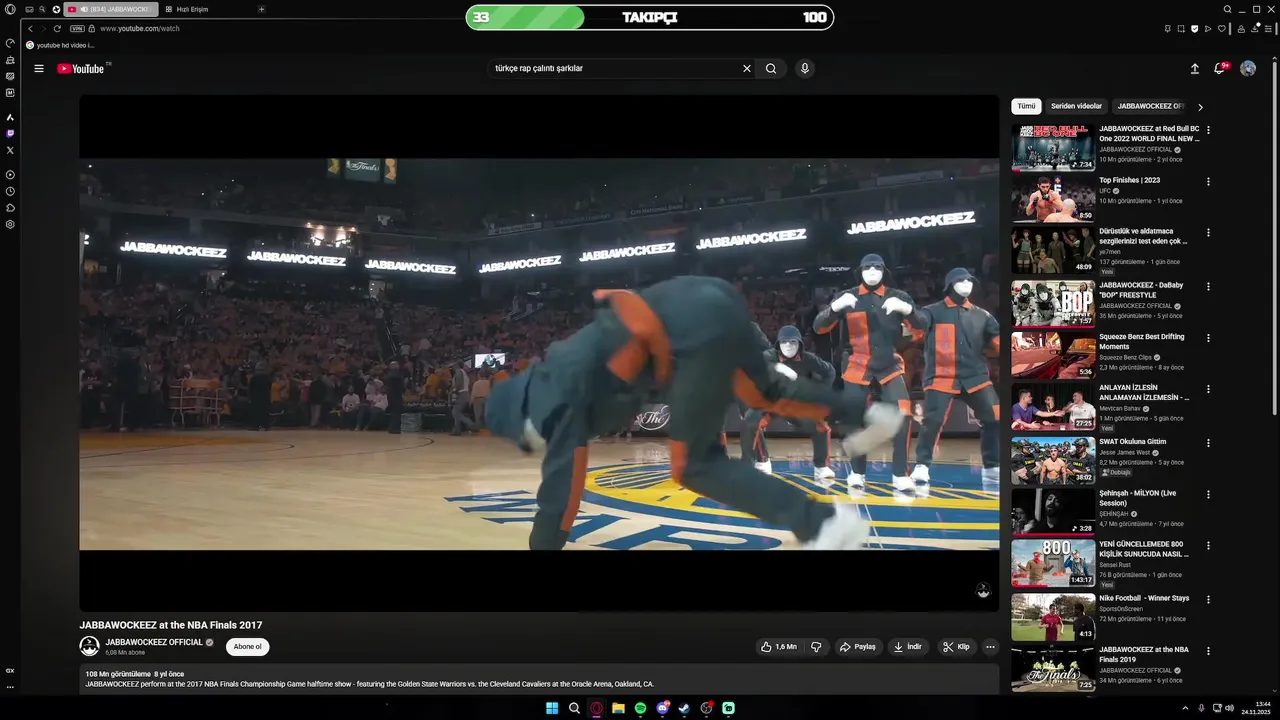The image size is (1280, 720).
Task: Open the Nike Football Winner Stays title
Action: [1144, 598]
